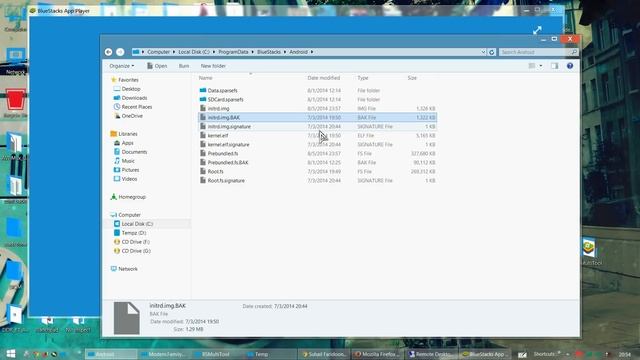Click the Root.fs file icon

(x=203, y=171)
